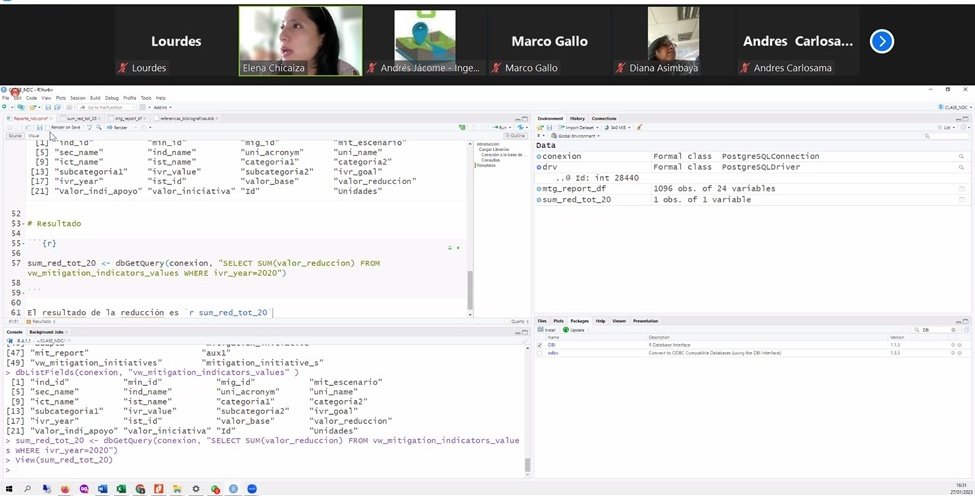Click the new file icon in the main toolbar

pyautogui.click(x=5, y=108)
